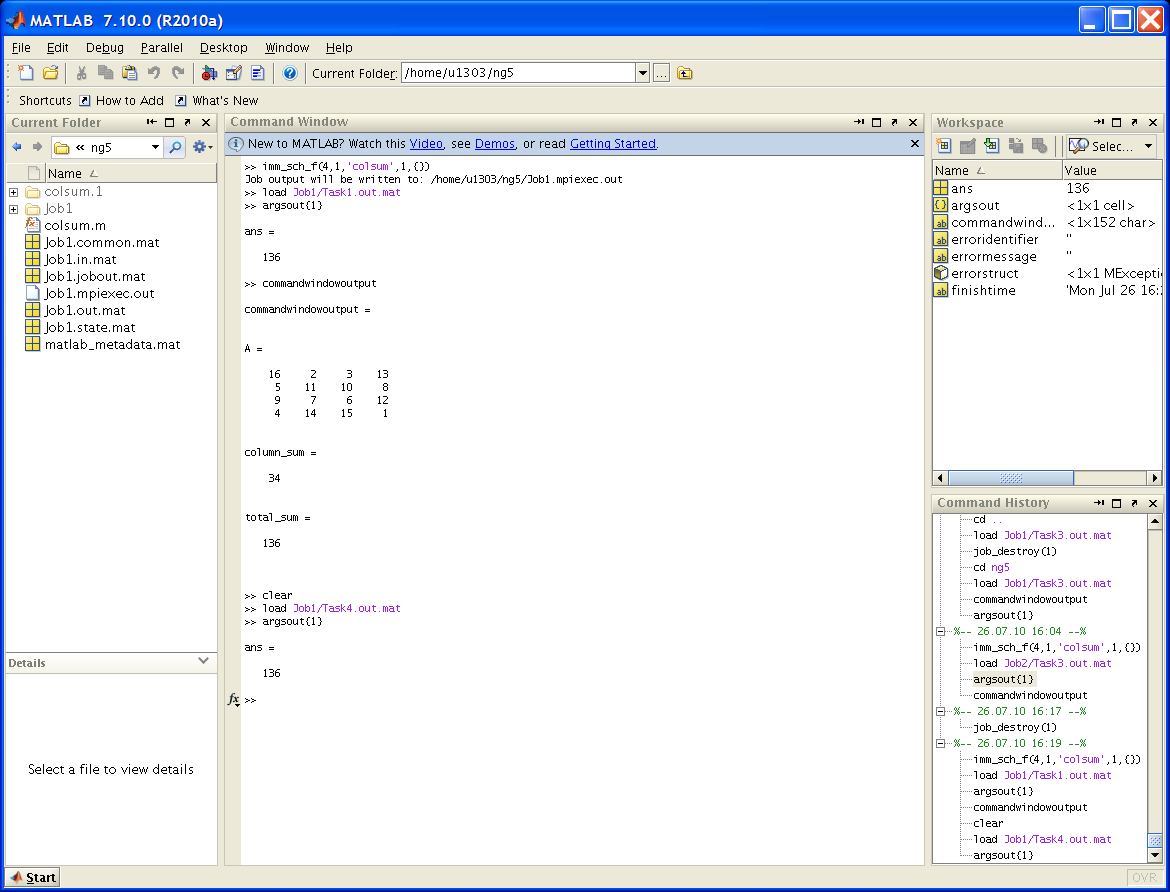Go forward in Current Folder browser
Image resolution: width=1170 pixels, height=892 pixels.
point(37,147)
